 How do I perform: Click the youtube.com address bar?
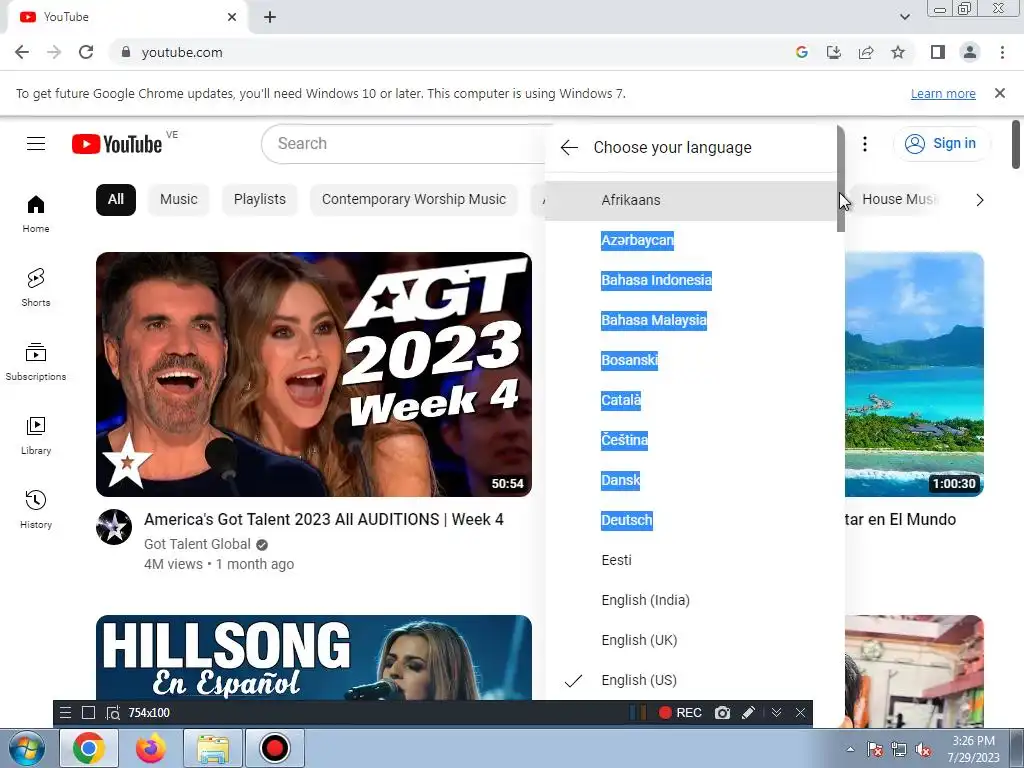(451, 52)
